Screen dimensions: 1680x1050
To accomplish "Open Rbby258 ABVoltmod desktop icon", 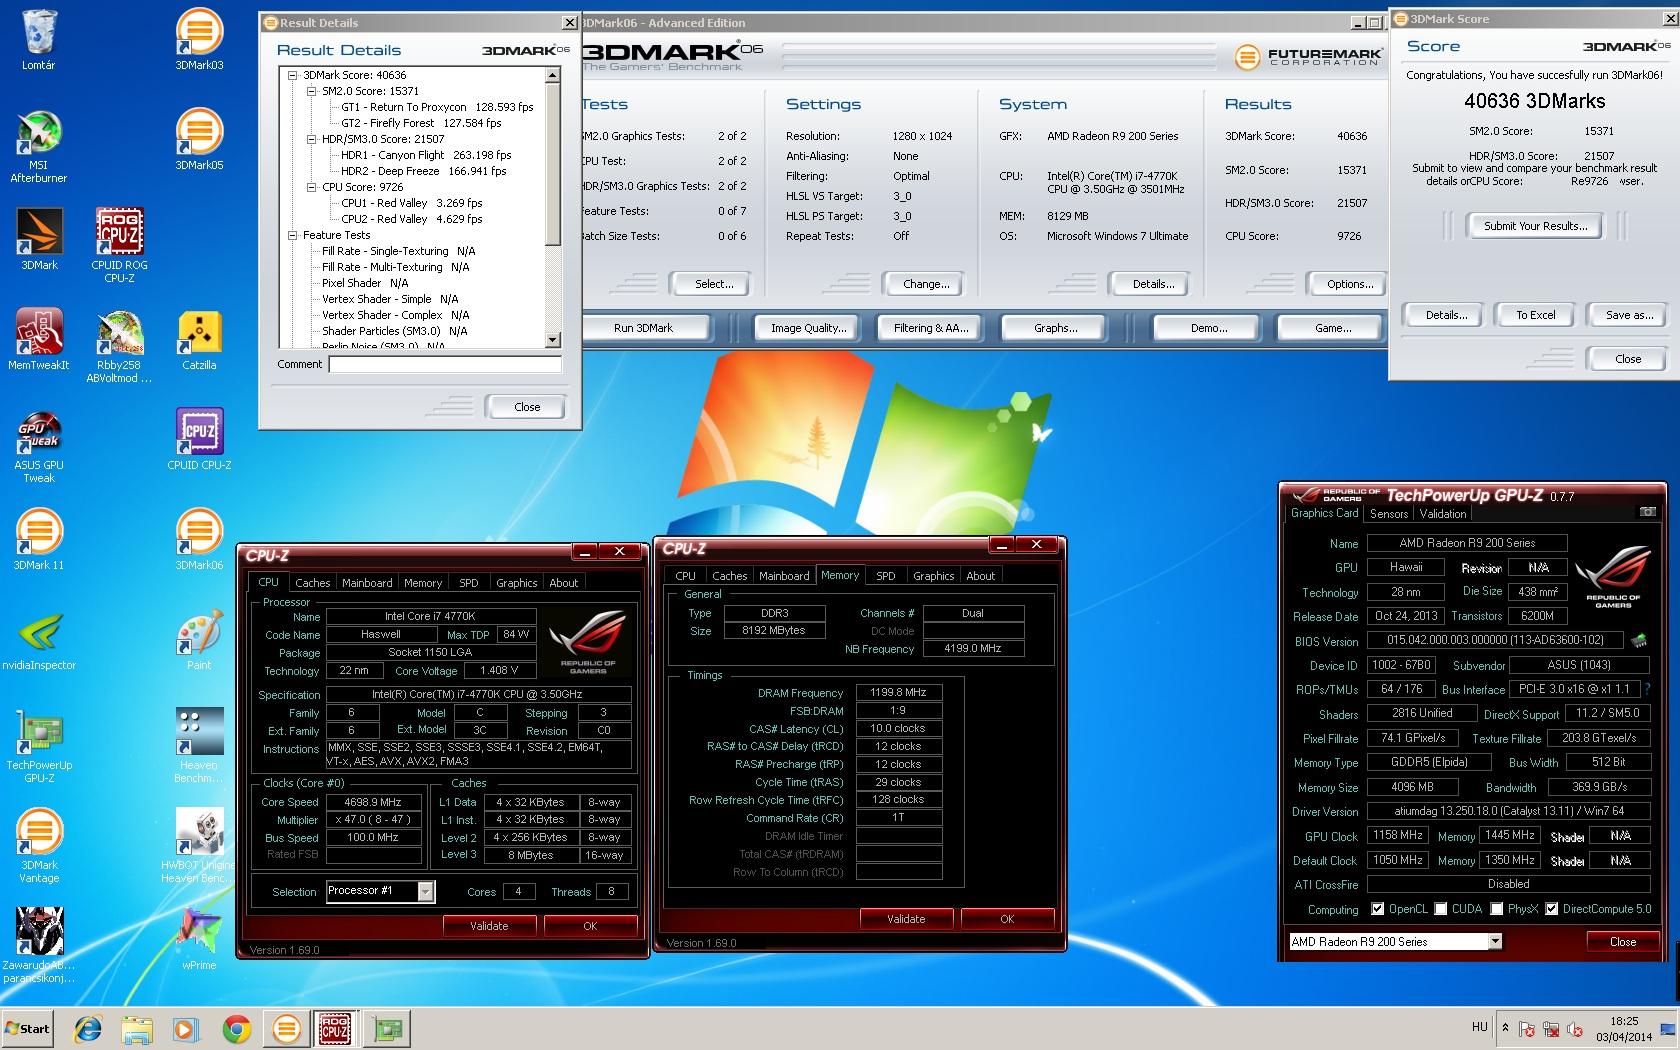I will point(119,346).
